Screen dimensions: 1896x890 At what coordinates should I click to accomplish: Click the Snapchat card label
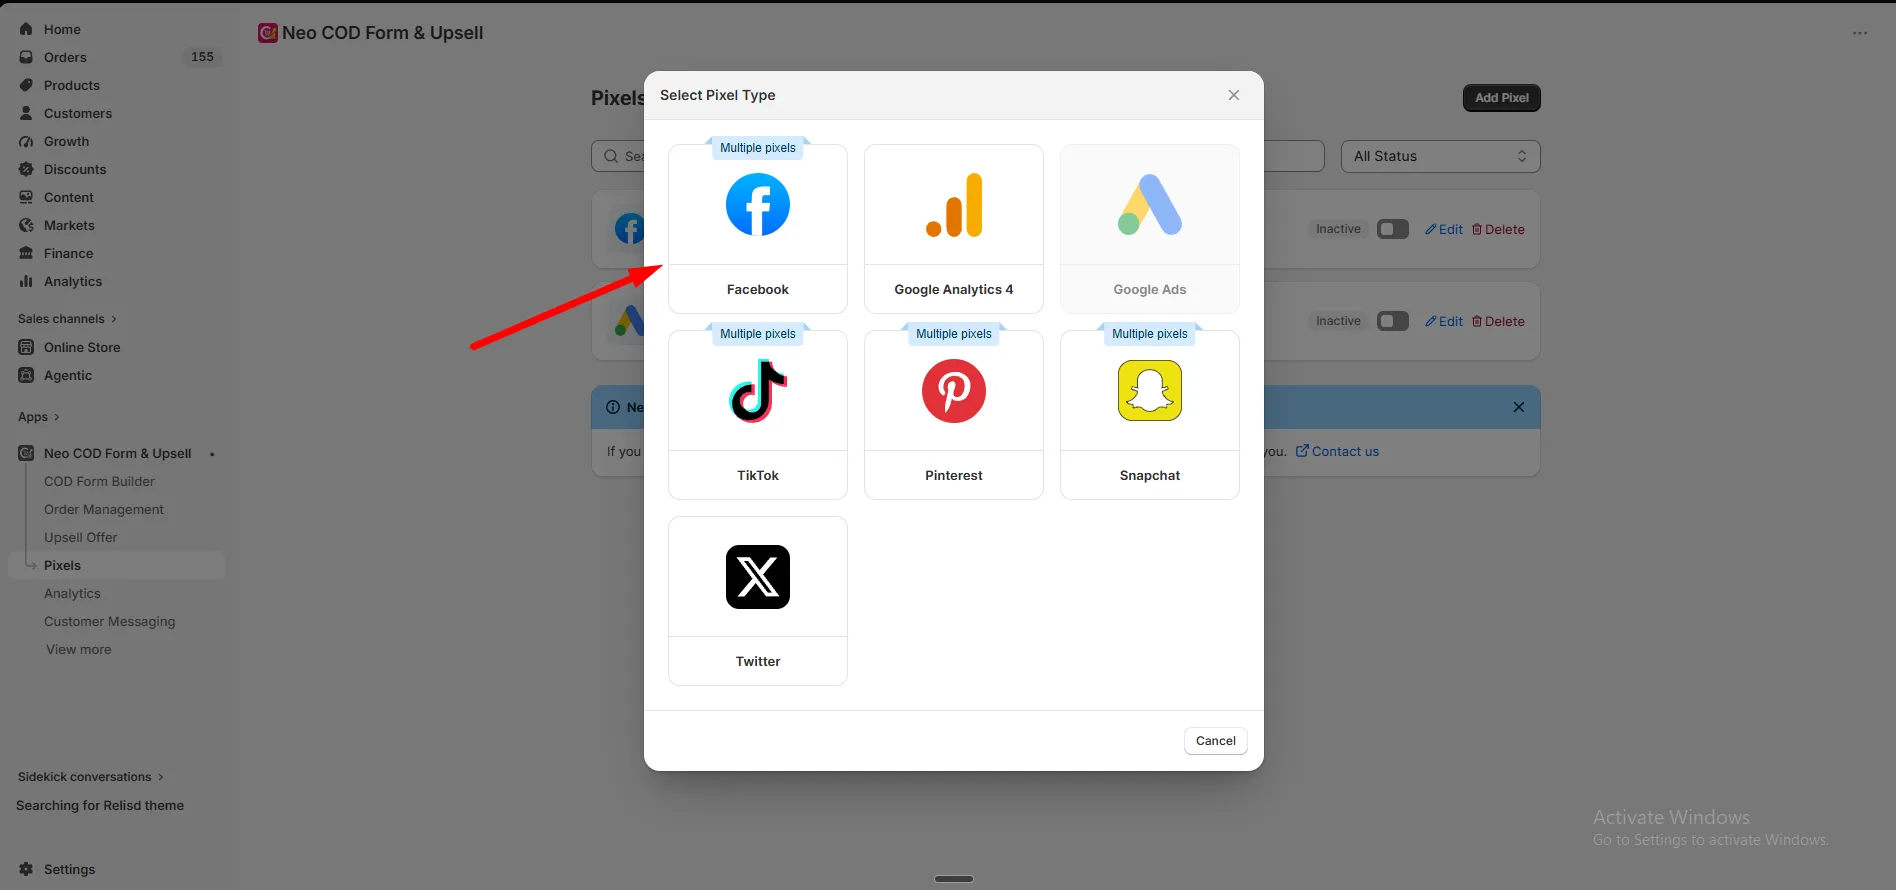1149,475
